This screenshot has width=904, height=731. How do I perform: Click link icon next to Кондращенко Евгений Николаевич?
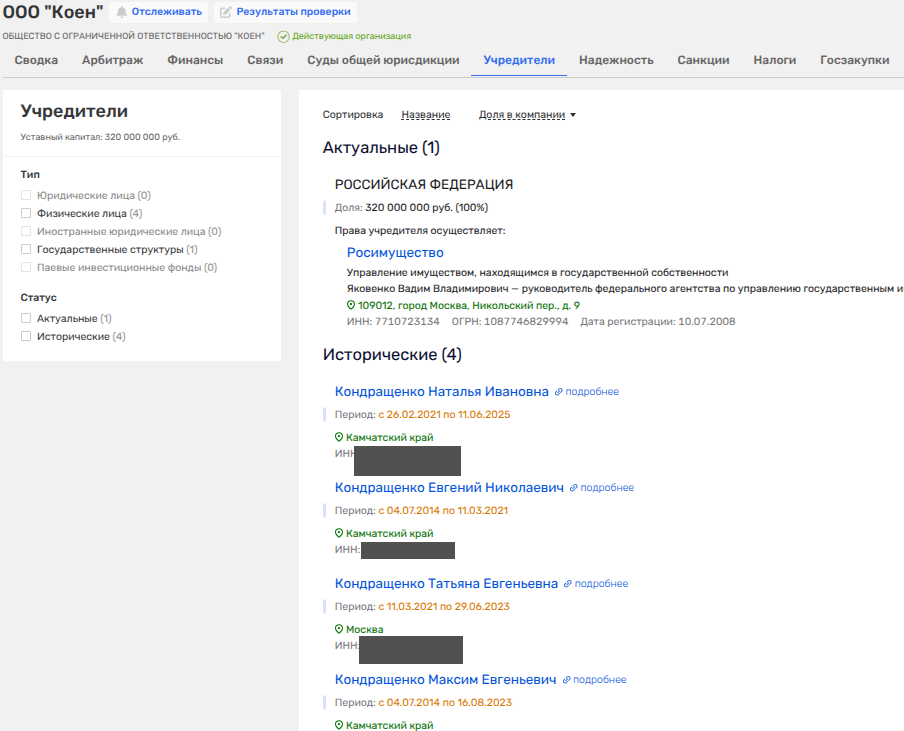573,488
